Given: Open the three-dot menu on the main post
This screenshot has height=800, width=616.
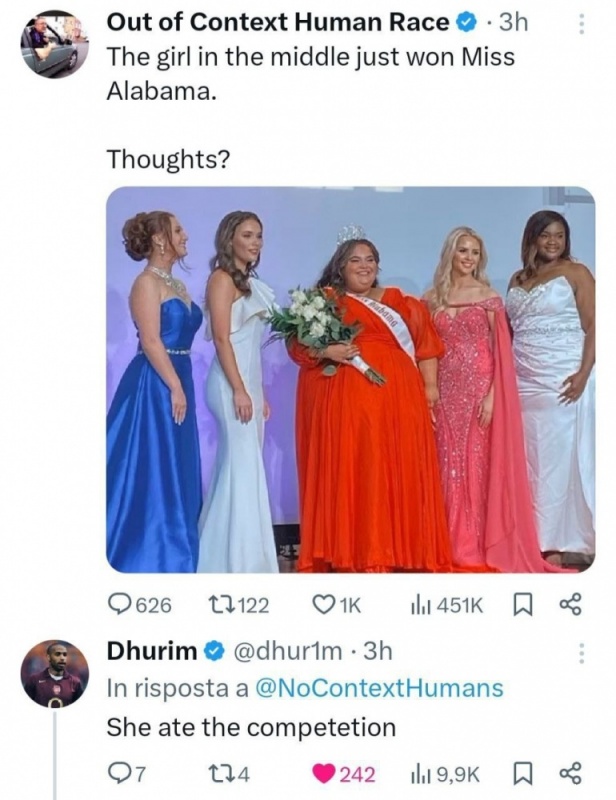Looking at the screenshot, I should [579, 23].
